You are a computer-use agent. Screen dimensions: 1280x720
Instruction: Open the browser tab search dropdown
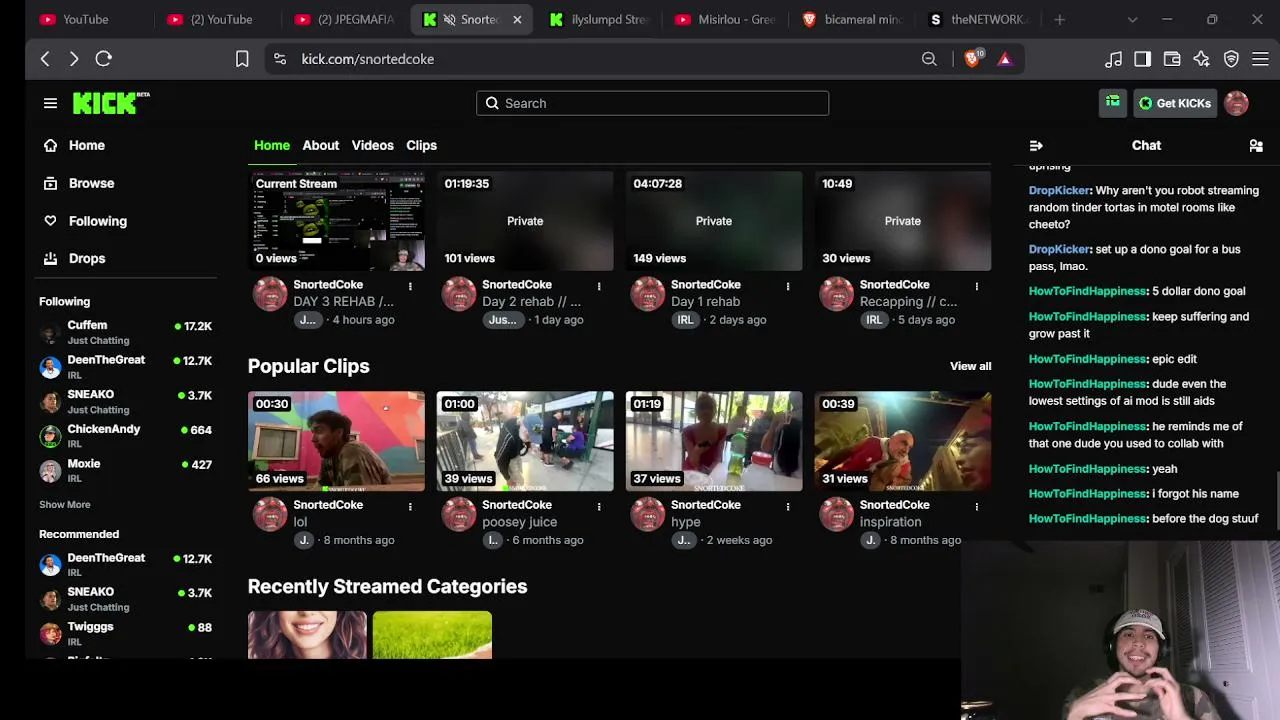1132,19
